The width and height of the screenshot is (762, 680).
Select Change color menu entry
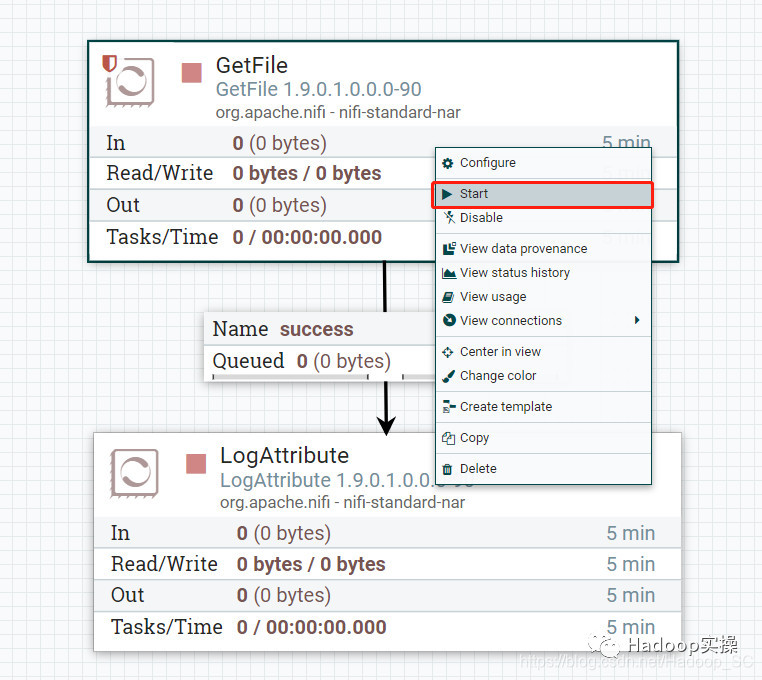pyautogui.click(x=543, y=376)
